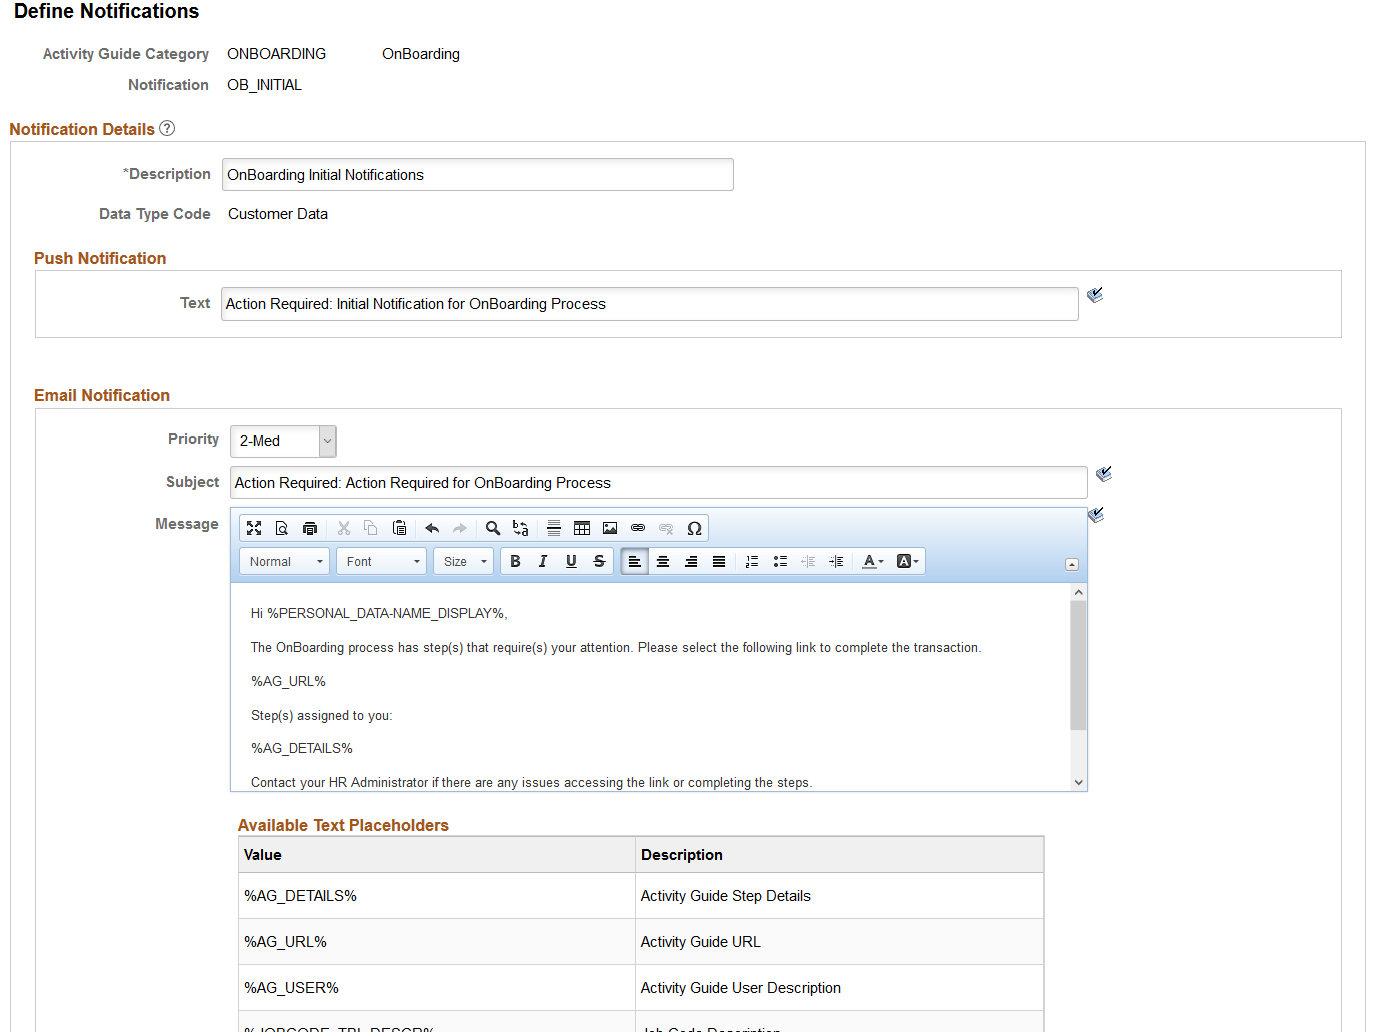Open Find in the editor toolbar

pos(493,528)
